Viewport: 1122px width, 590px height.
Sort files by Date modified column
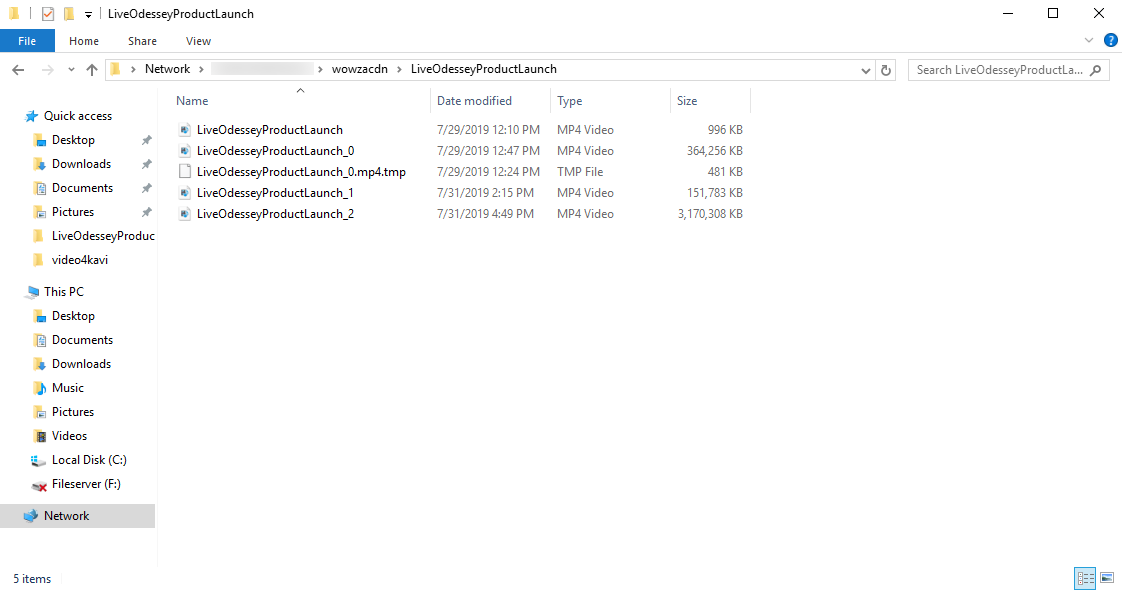pos(474,101)
